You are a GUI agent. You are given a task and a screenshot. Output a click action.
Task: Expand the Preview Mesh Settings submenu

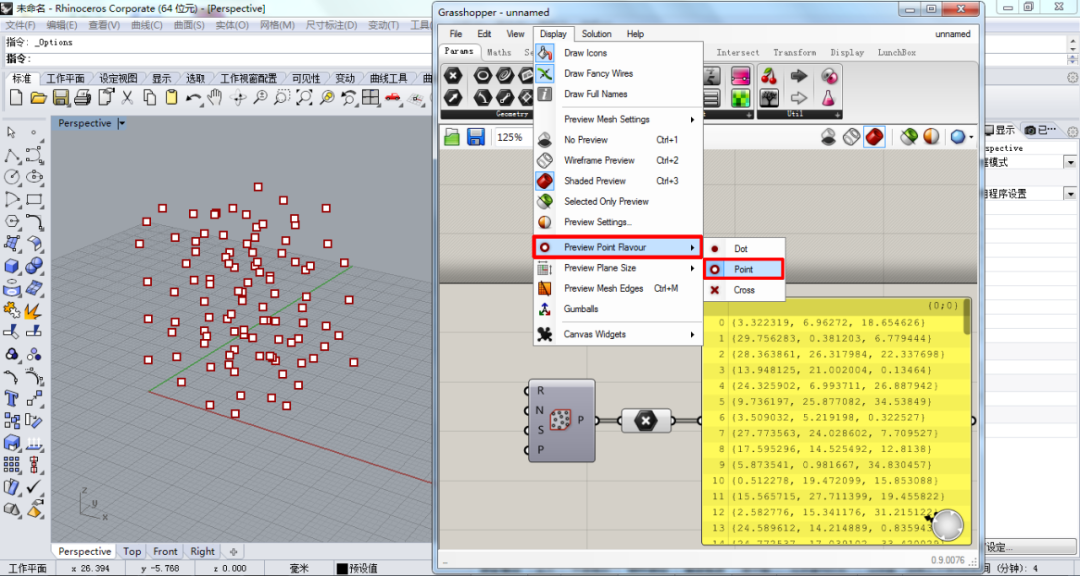(618, 119)
